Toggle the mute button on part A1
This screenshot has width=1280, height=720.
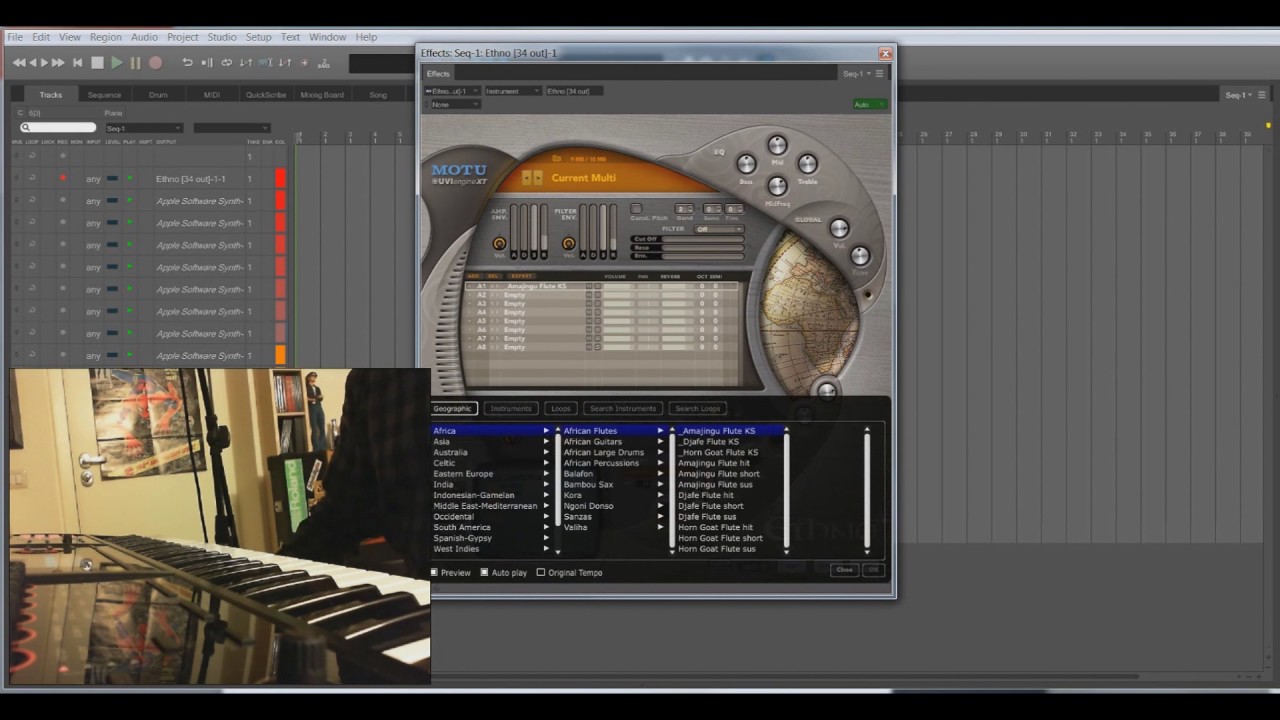[588, 286]
